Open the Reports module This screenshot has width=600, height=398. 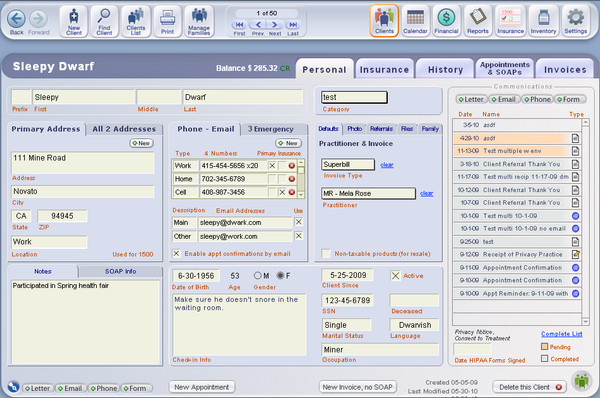478,21
